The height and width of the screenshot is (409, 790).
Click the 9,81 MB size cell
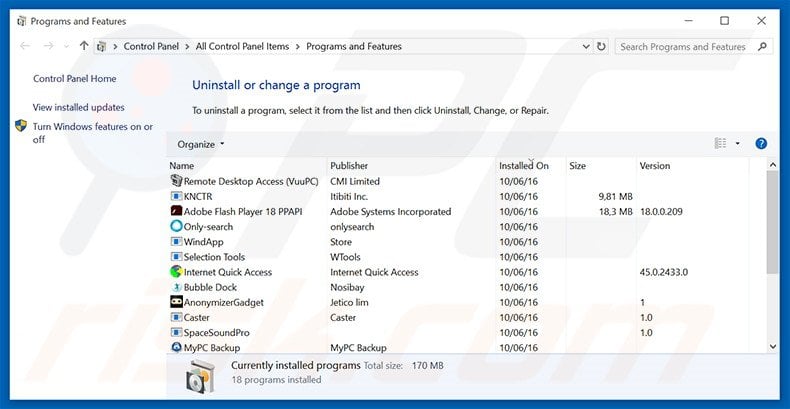(615, 196)
